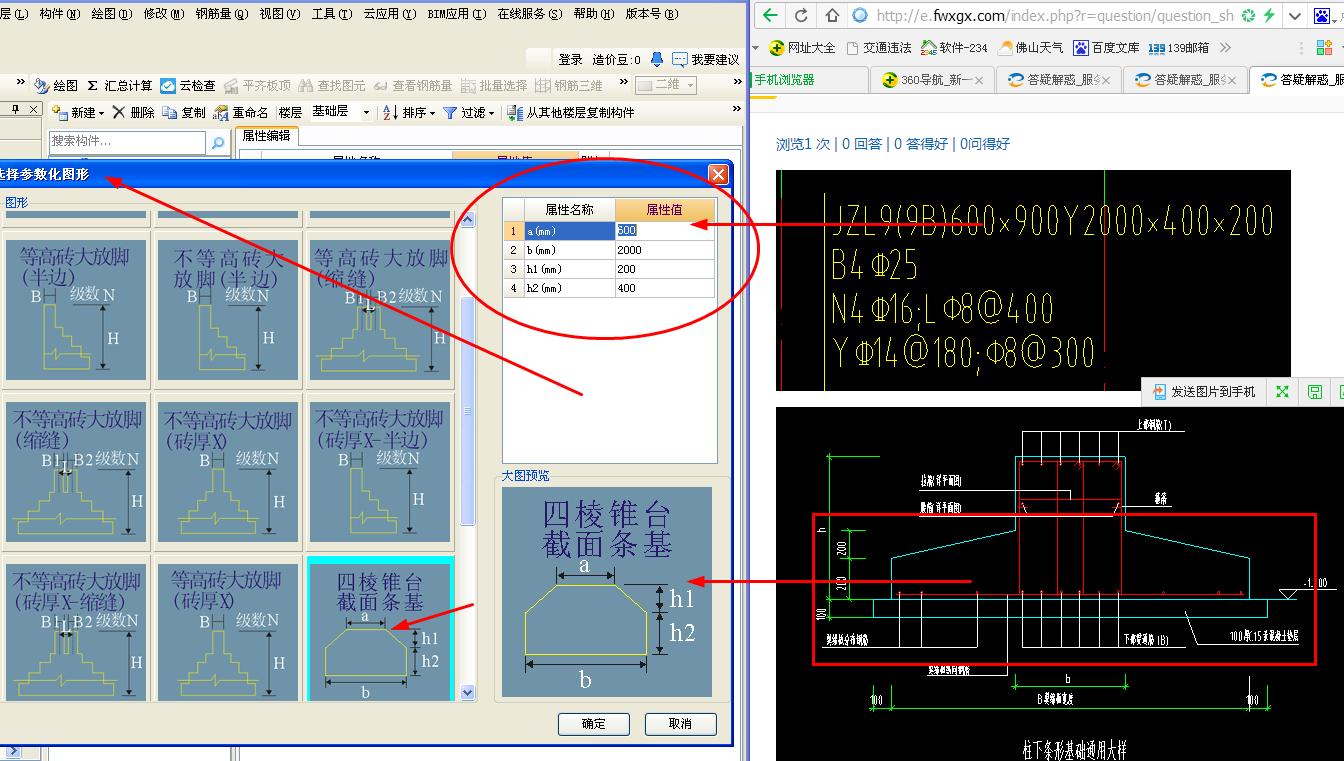Pin the left component panel
The image size is (1344, 761).
tap(15, 109)
